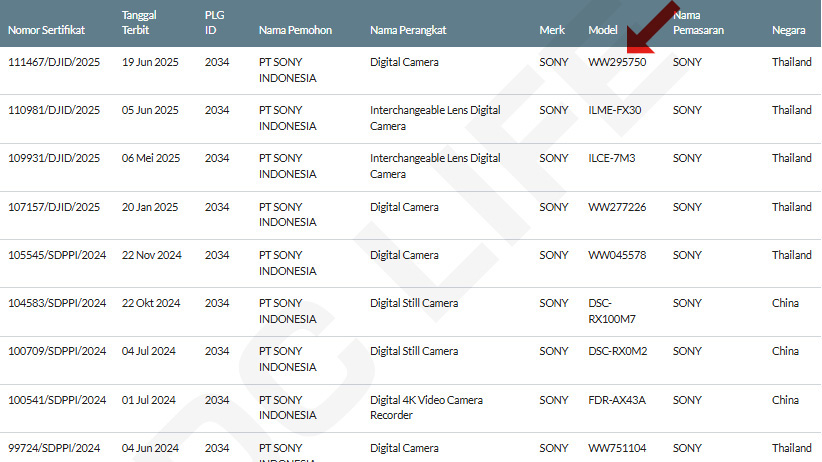
Task: Click model DSC-RX0M2
Action: pyautogui.click(x=618, y=351)
